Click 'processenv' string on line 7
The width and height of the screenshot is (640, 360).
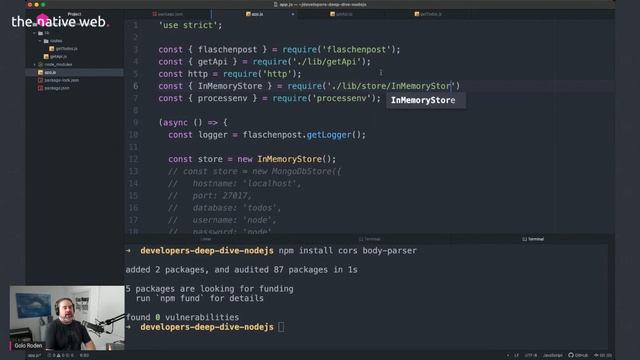342,98
